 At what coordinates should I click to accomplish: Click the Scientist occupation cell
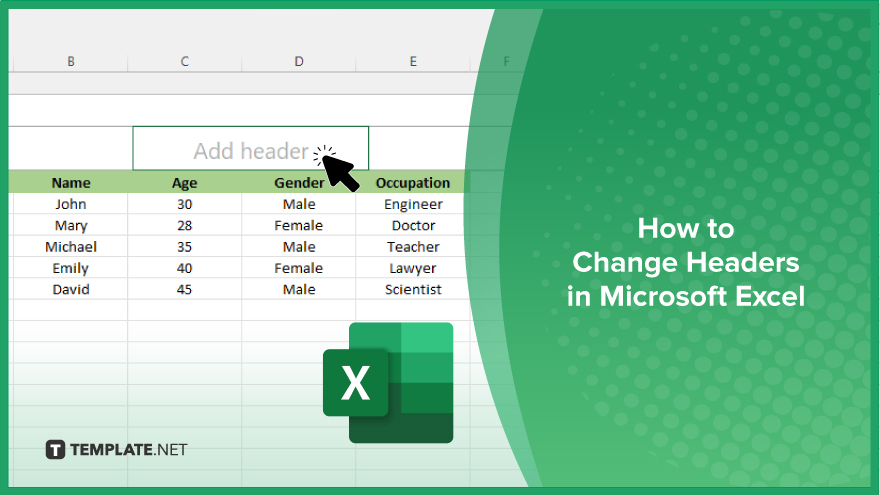[x=413, y=289]
